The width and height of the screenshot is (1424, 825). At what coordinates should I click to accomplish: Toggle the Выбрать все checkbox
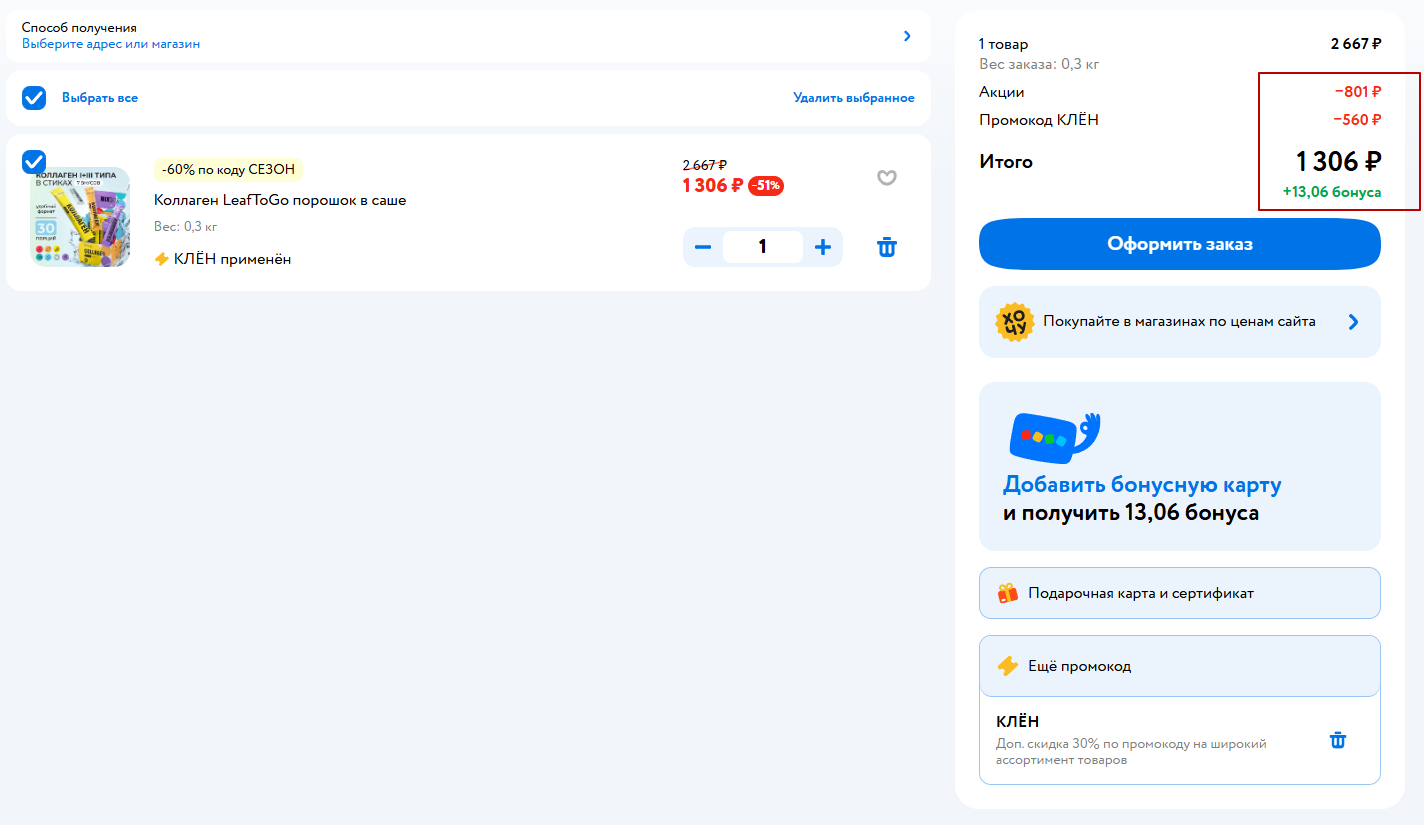coord(34,98)
